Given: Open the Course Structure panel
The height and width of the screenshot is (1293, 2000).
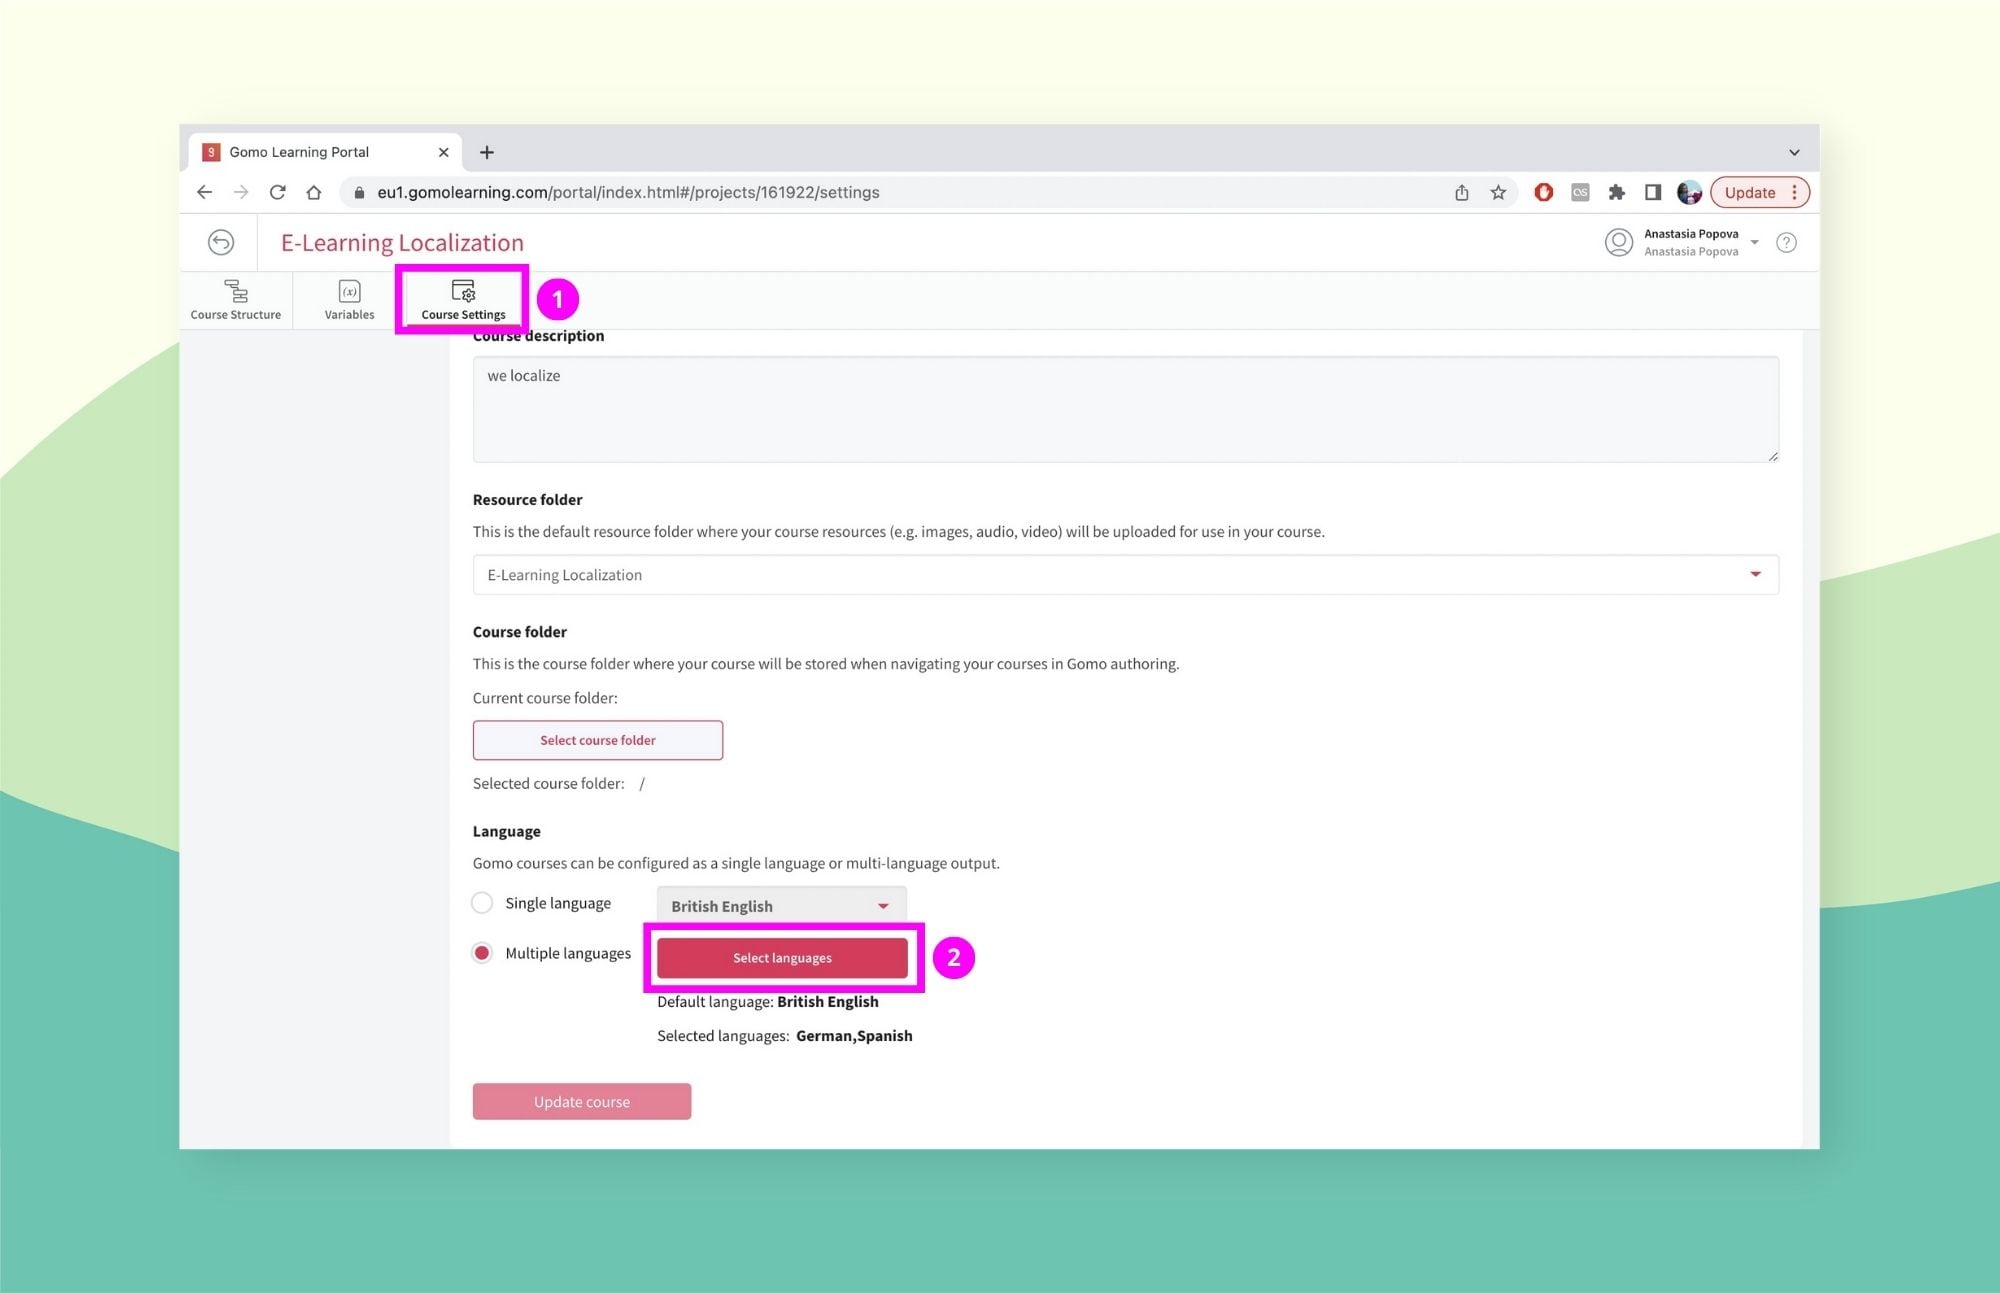Looking at the screenshot, I should 235,299.
